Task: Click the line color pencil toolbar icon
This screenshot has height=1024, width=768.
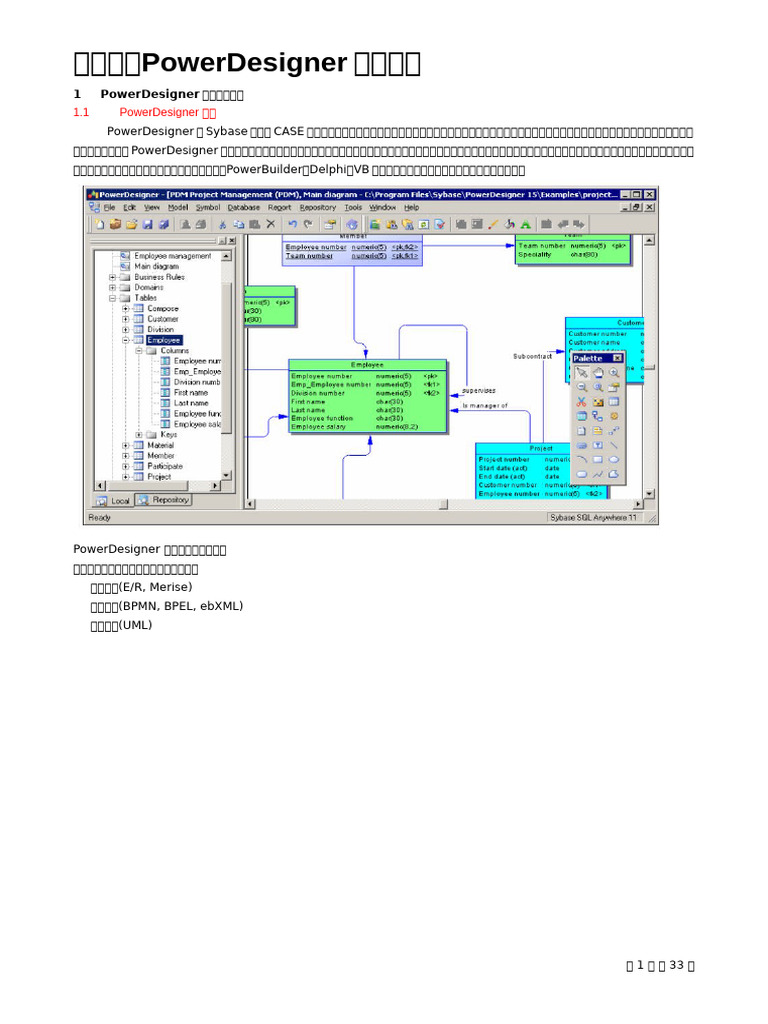Action: point(493,224)
